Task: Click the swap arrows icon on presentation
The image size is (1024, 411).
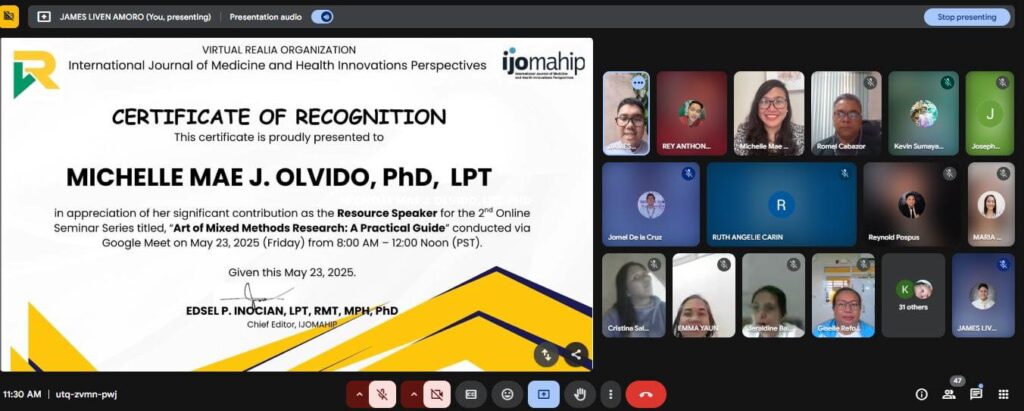Action: pyautogui.click(x=546, y=355)
